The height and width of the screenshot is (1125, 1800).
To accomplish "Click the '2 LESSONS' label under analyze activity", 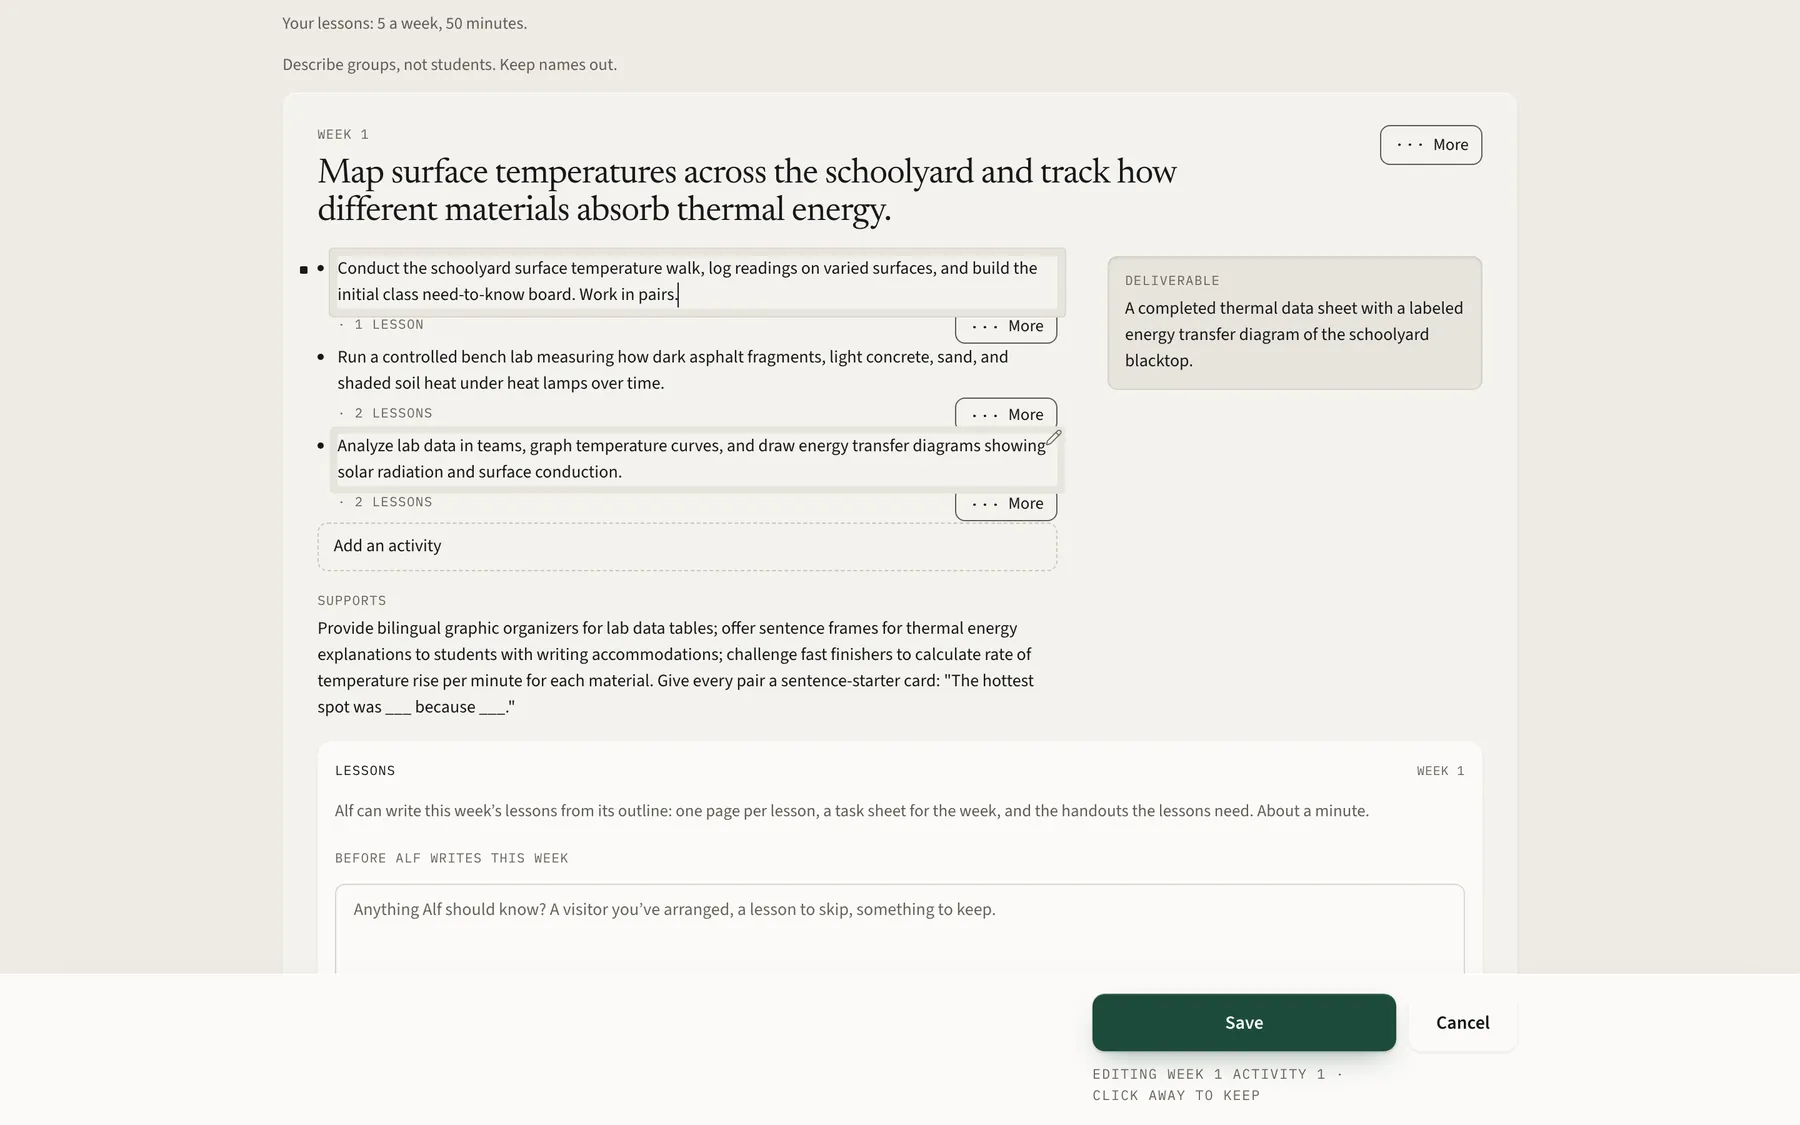I will [393, 503].
